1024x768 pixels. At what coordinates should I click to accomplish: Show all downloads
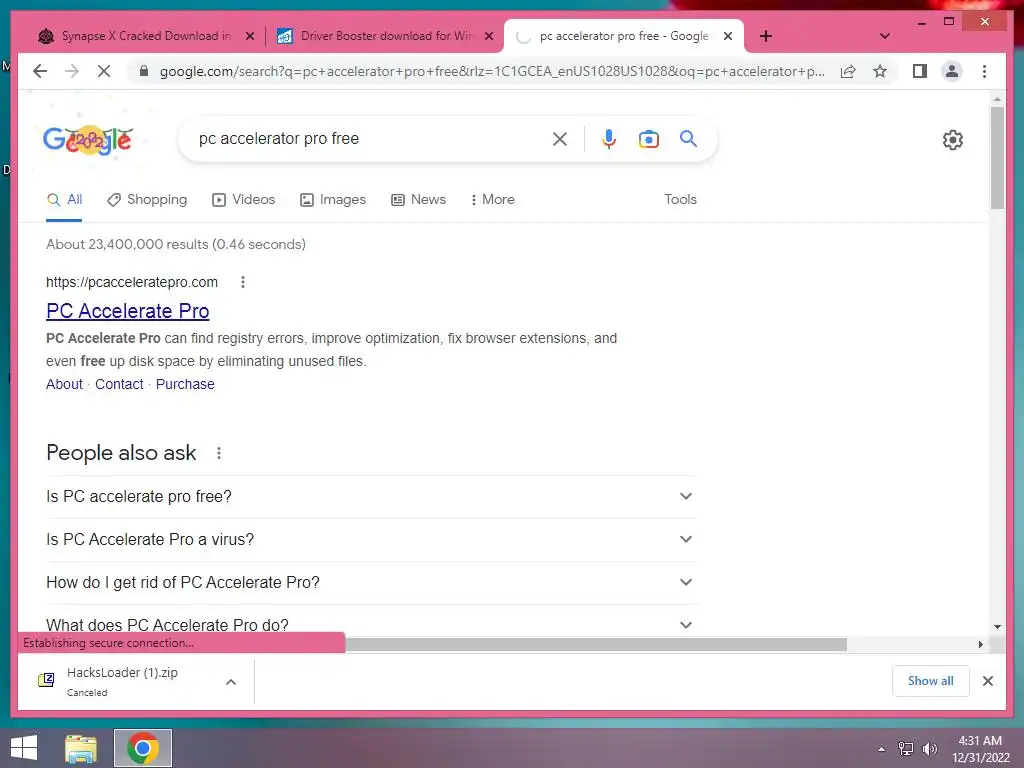(x=931, y=681)
